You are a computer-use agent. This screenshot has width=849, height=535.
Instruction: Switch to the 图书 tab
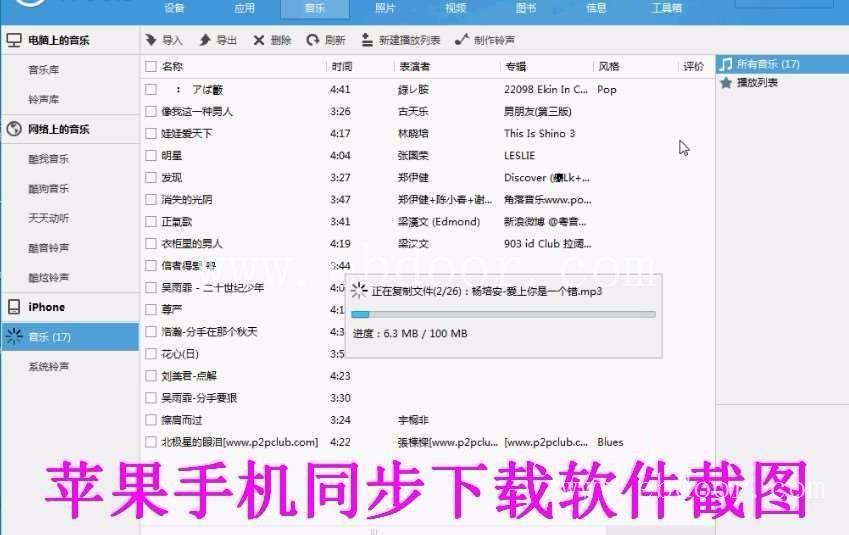coord(526,8)
